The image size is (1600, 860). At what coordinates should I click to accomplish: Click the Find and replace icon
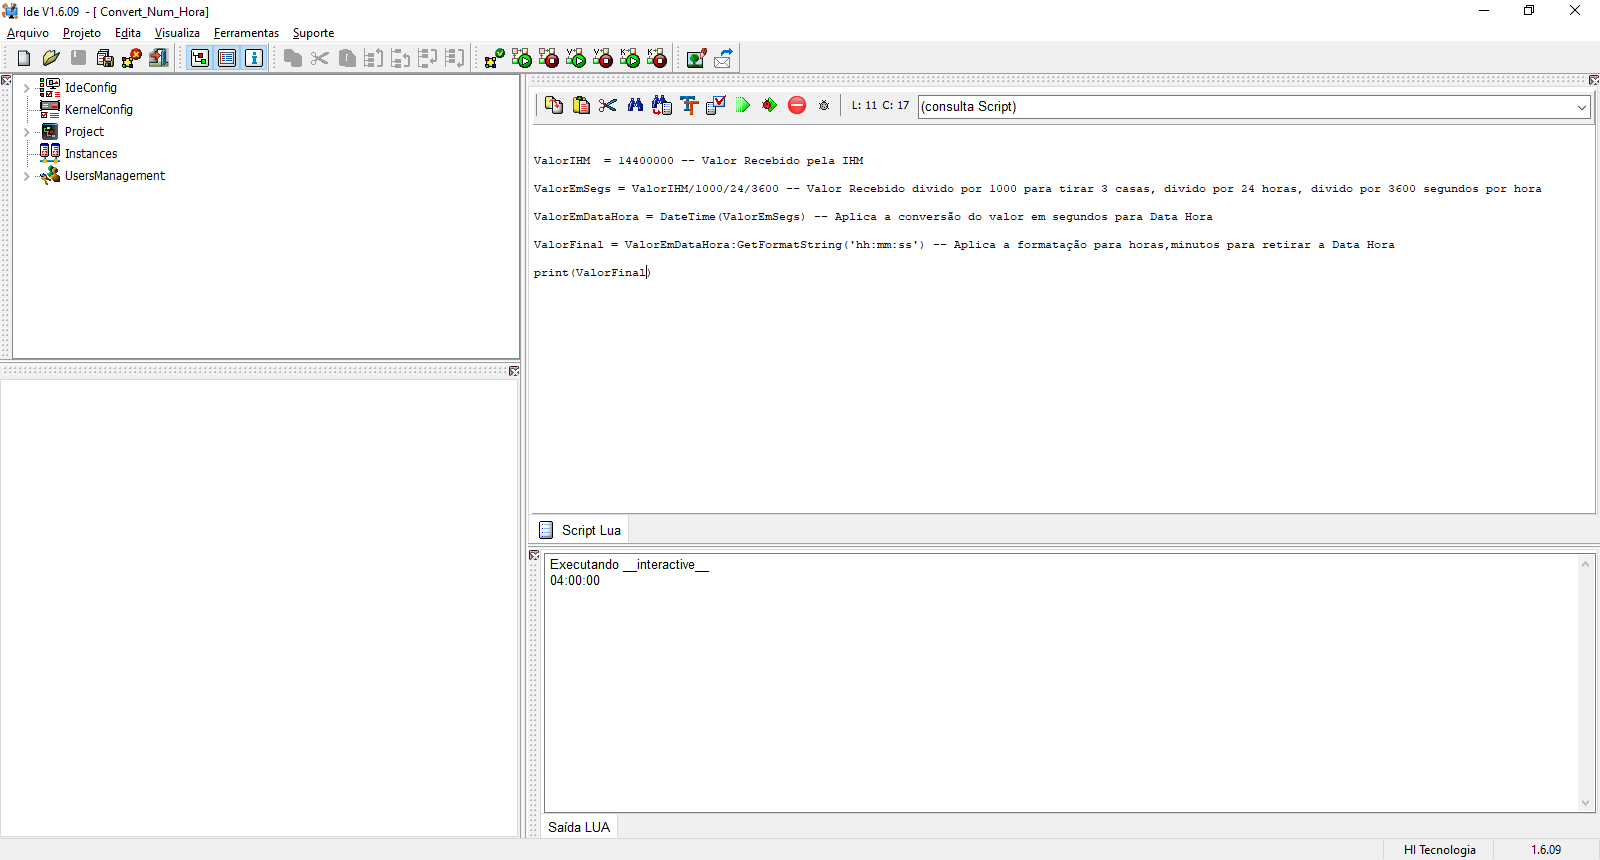point(662,105)
